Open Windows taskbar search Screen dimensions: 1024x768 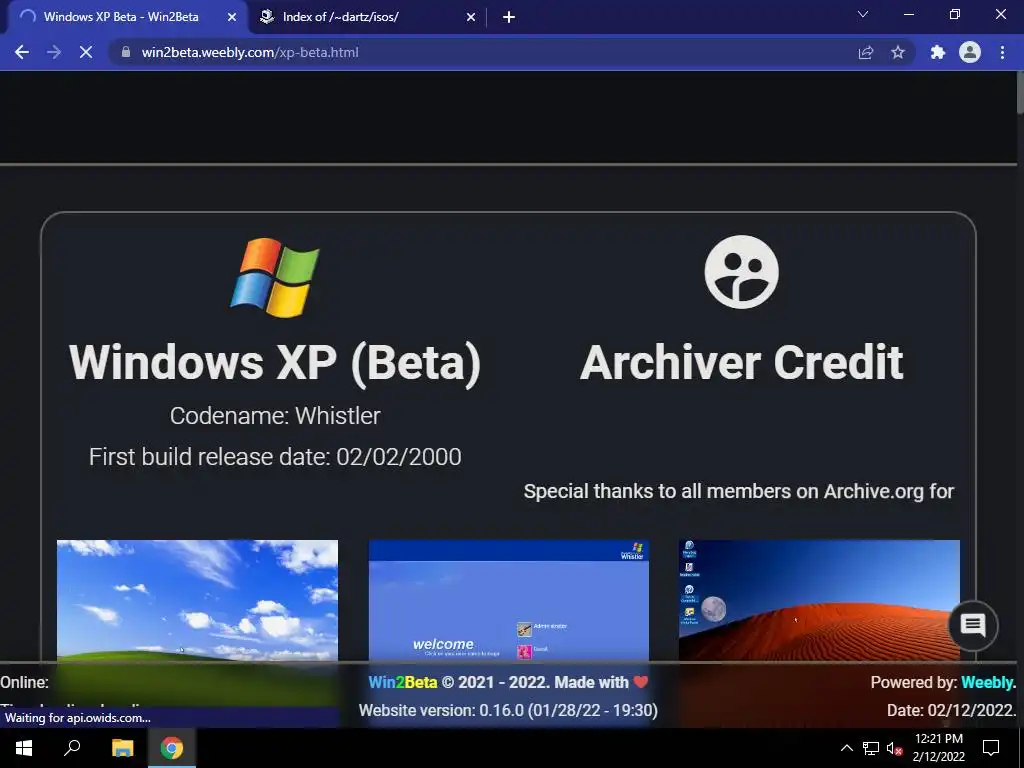[x=72, y=748]
